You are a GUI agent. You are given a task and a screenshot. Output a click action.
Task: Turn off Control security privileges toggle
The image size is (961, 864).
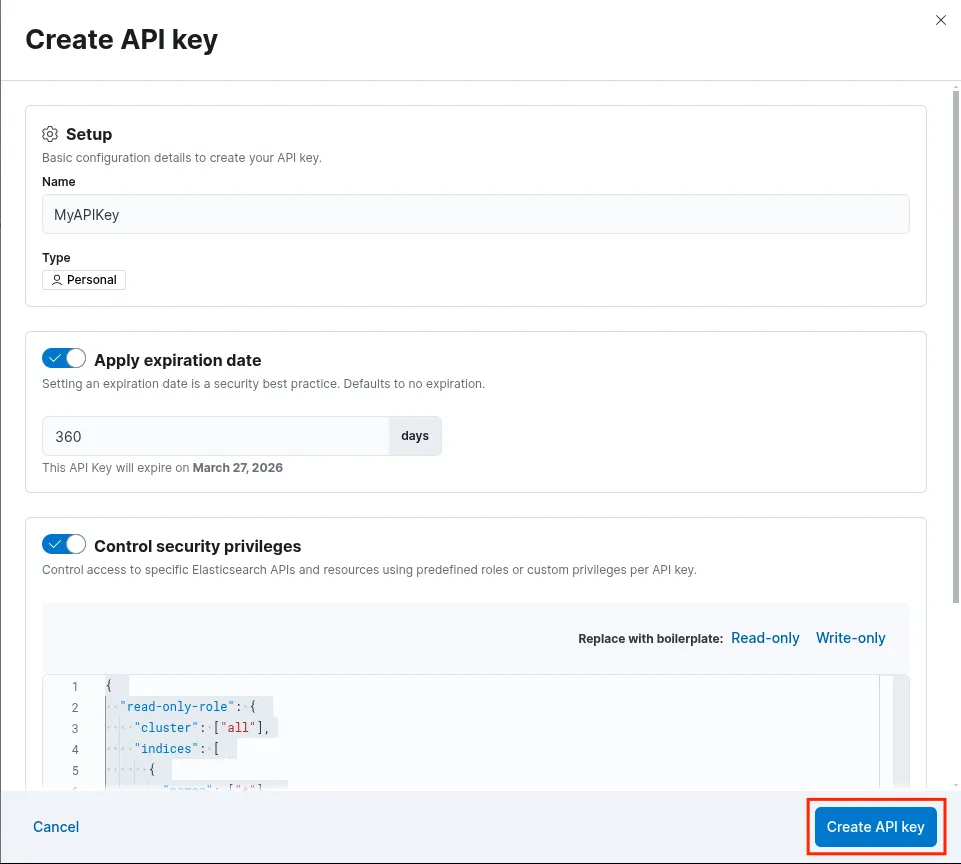[x=64, y=545]
